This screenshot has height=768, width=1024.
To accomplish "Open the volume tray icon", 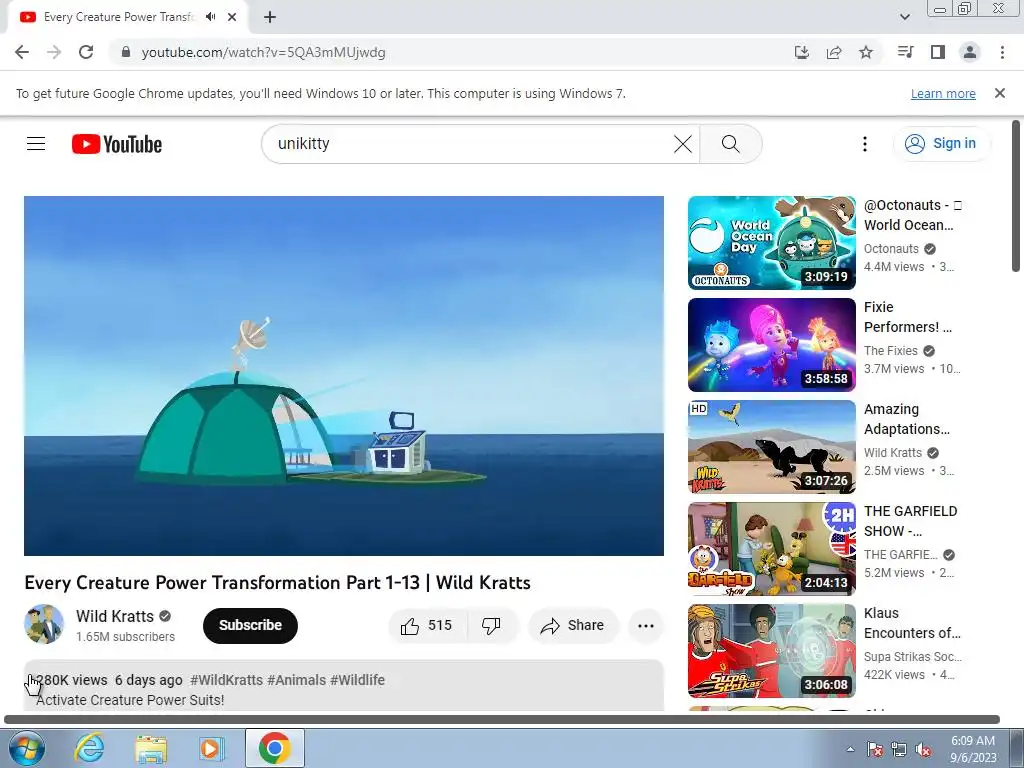I will [923, 749].
